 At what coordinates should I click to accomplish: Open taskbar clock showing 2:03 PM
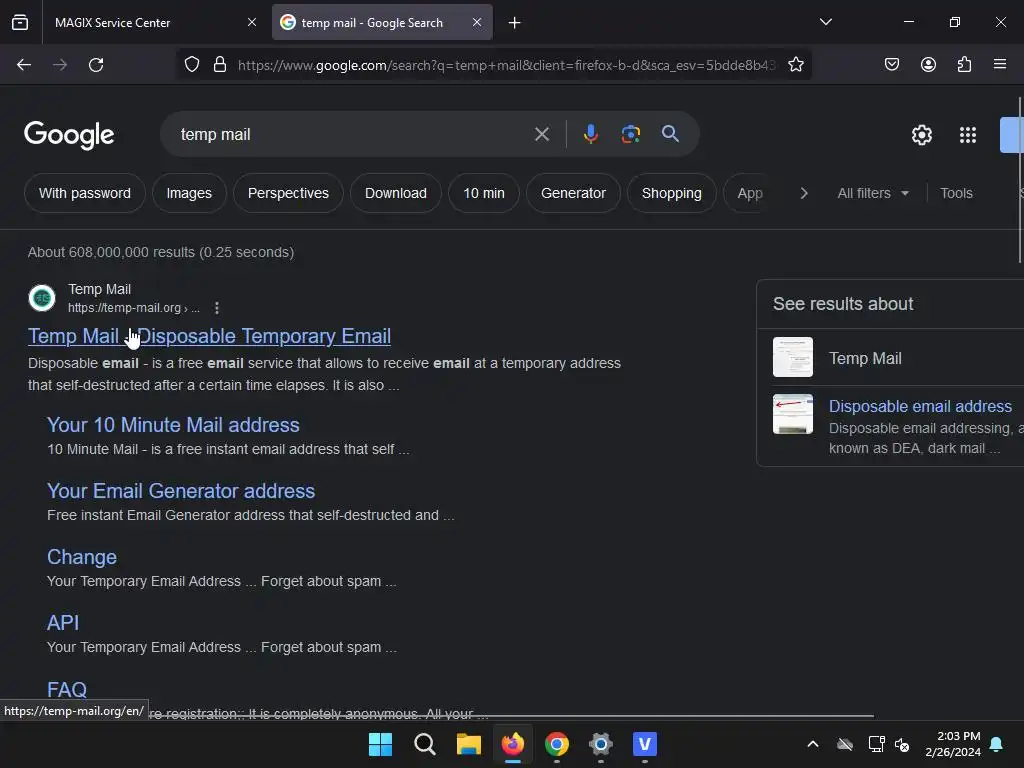click(953, 744)
